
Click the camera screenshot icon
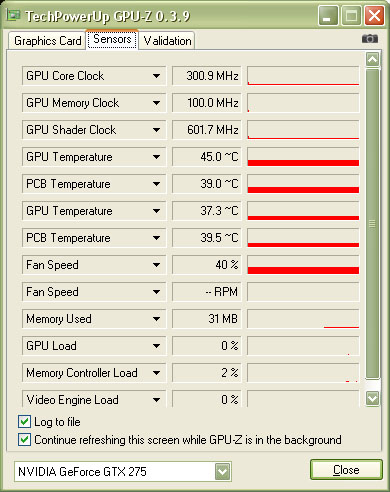tap(370, 39)
